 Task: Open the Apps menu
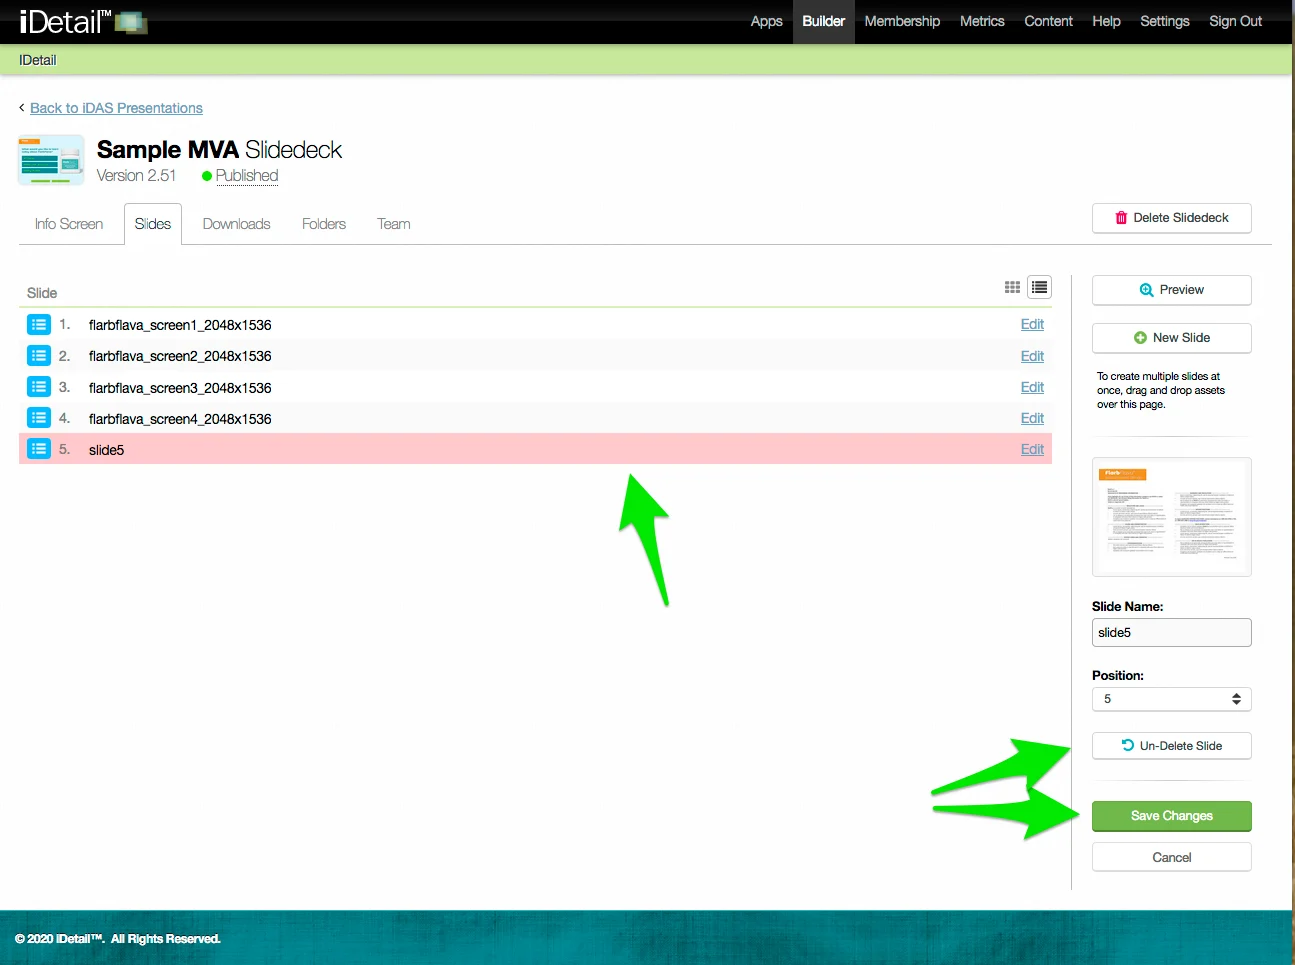click(767, 21)
